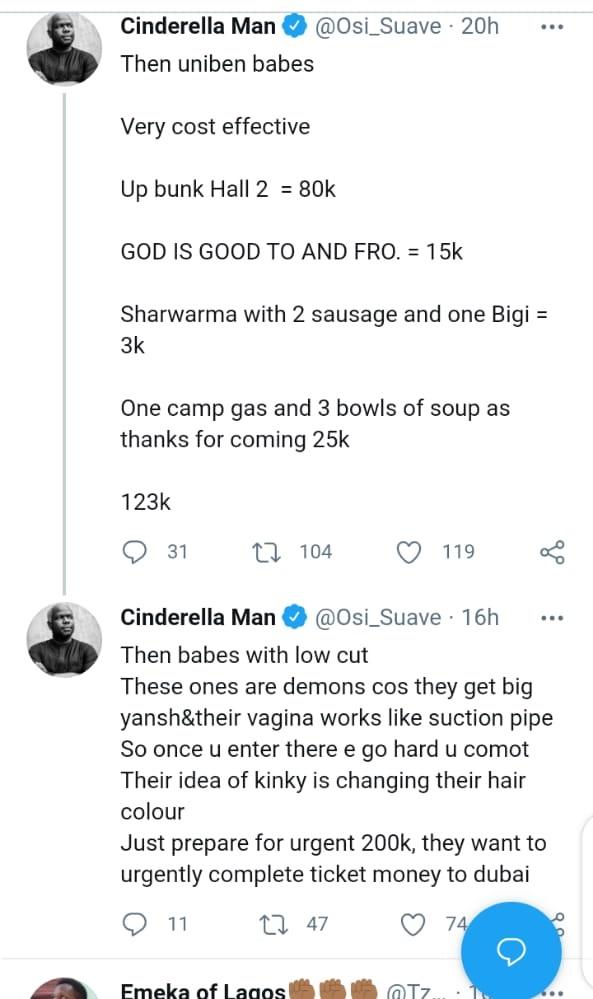Tap the profile avatar on the second tweet
Screen dimensions: 593x999
click(63, 638)
